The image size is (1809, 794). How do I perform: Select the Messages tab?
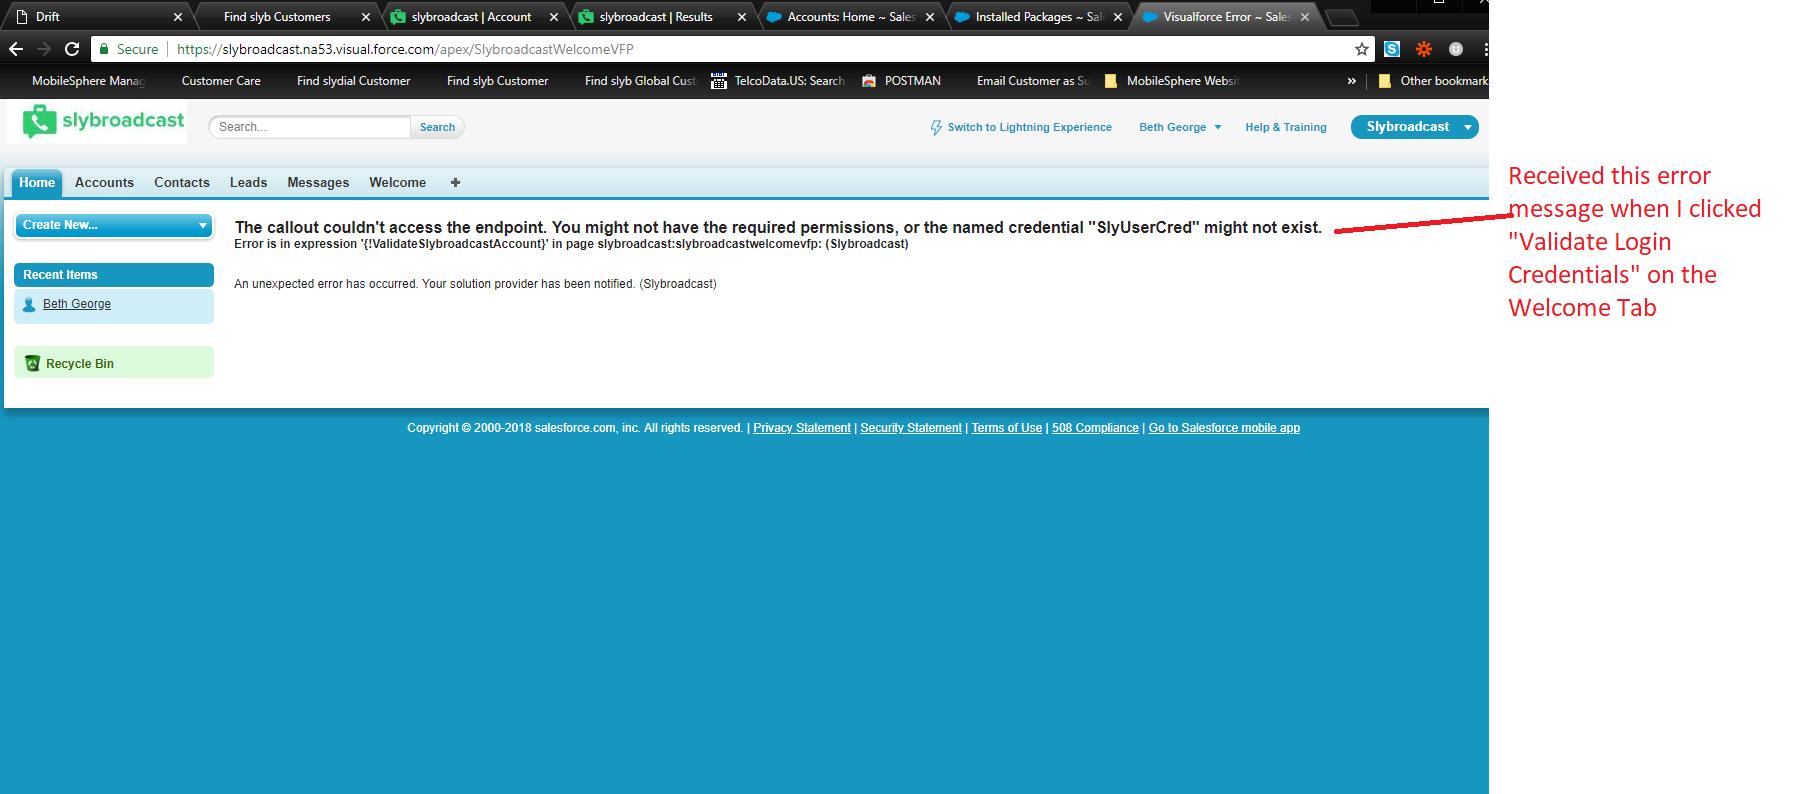click(x=318, y=182)
